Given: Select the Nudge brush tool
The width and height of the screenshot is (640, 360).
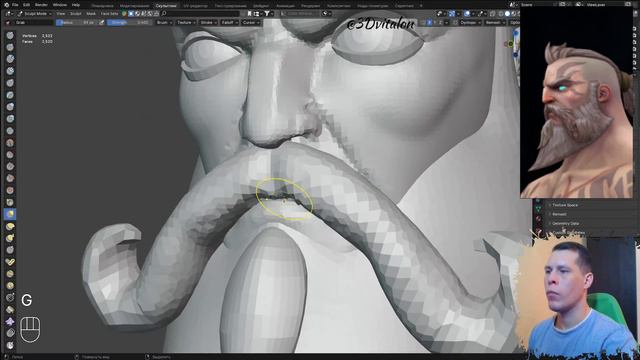Looking at the screenshot, I should click(x=10, y=274).
